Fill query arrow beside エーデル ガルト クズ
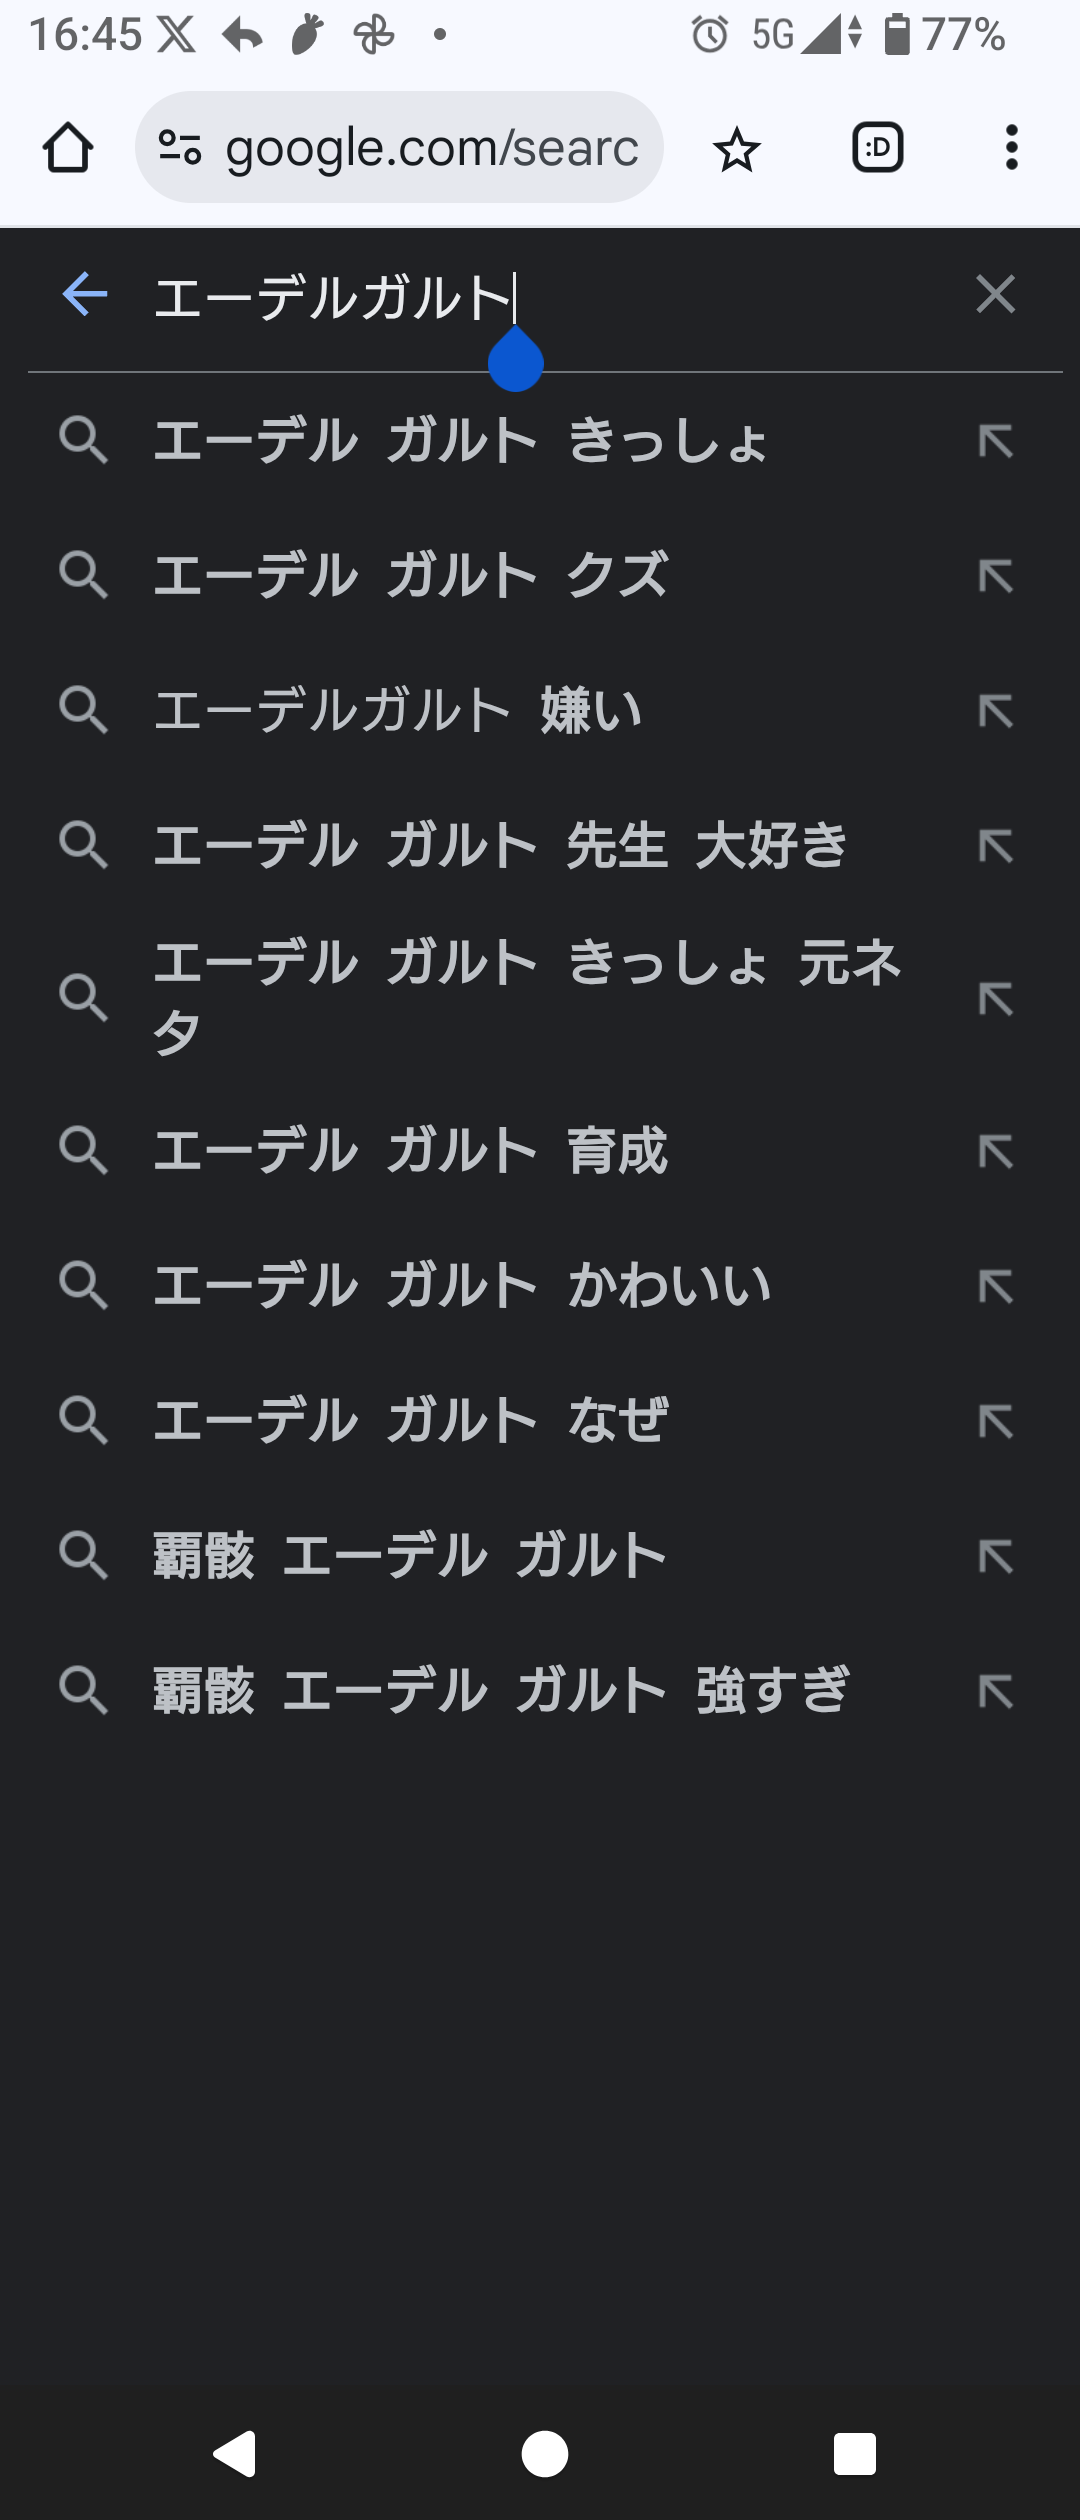Screen dimensions: 1080x2520 [x=996, y=577]
